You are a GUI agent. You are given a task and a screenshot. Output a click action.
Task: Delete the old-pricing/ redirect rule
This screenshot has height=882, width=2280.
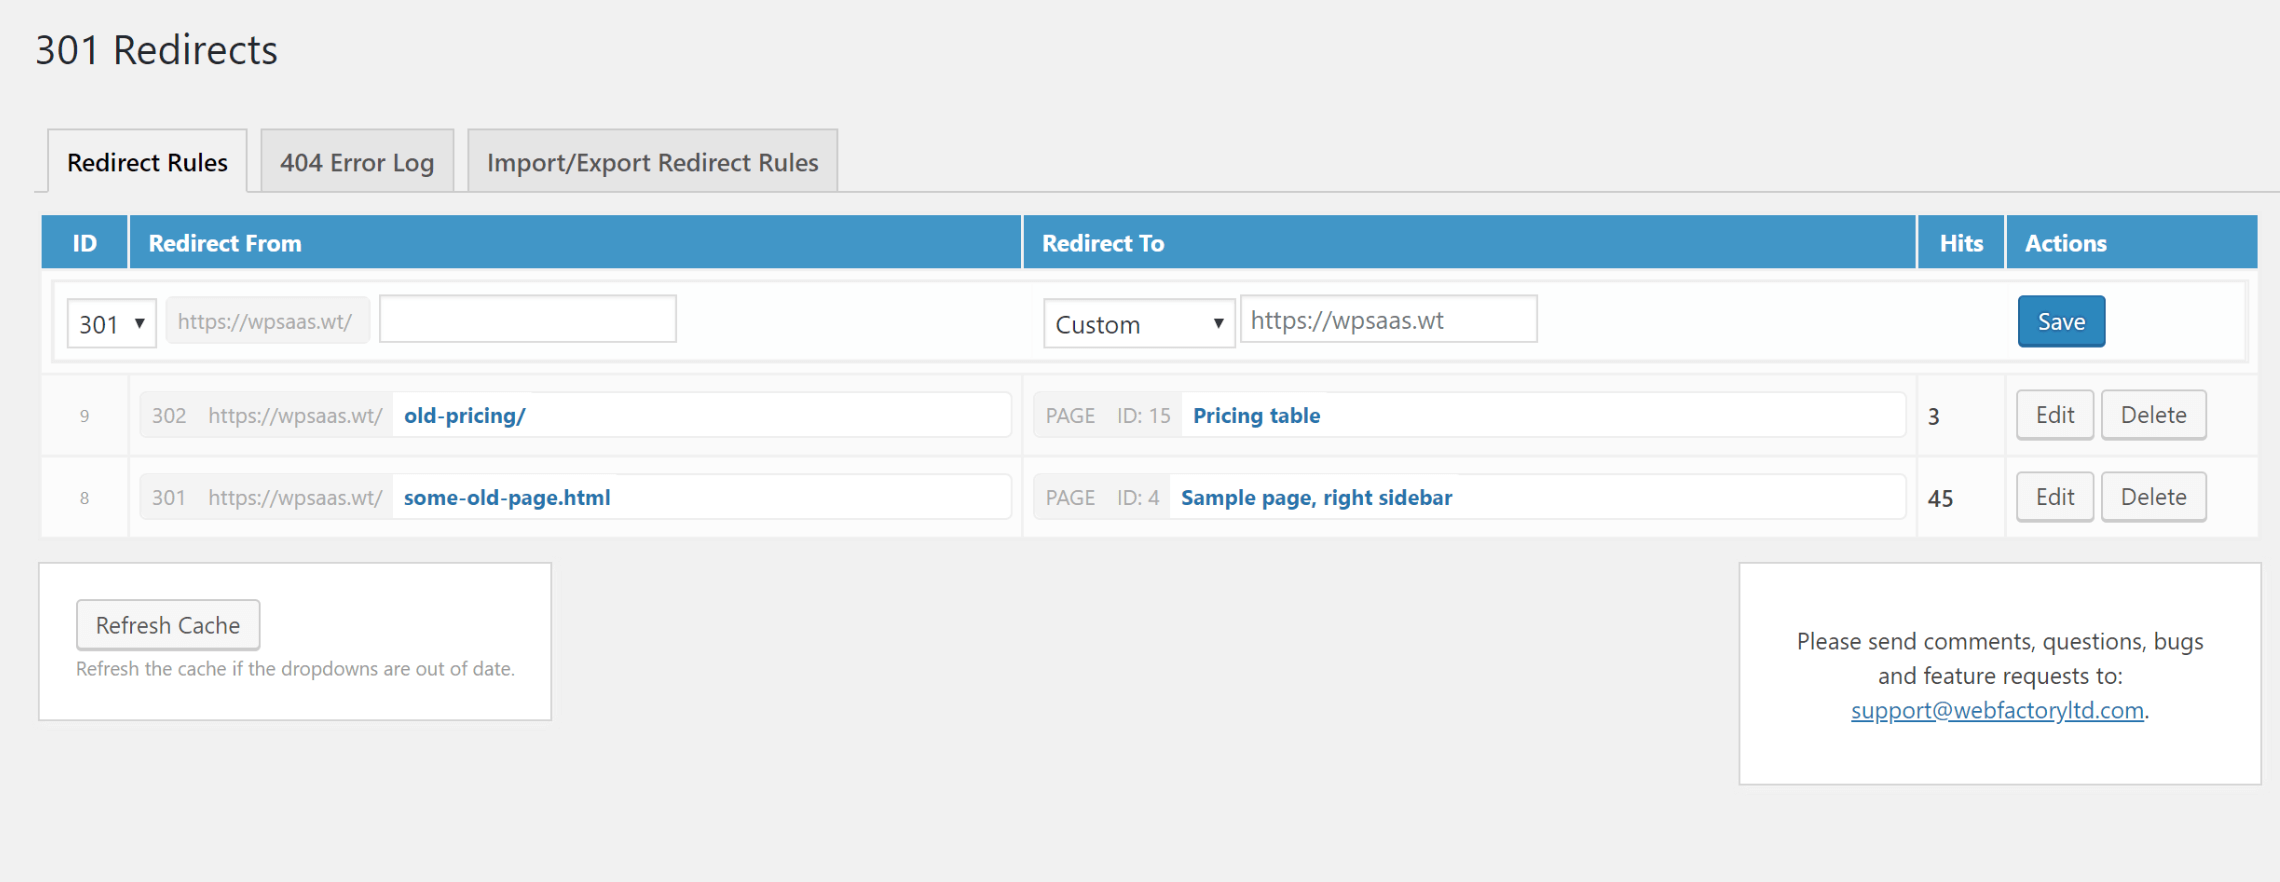2153,414
